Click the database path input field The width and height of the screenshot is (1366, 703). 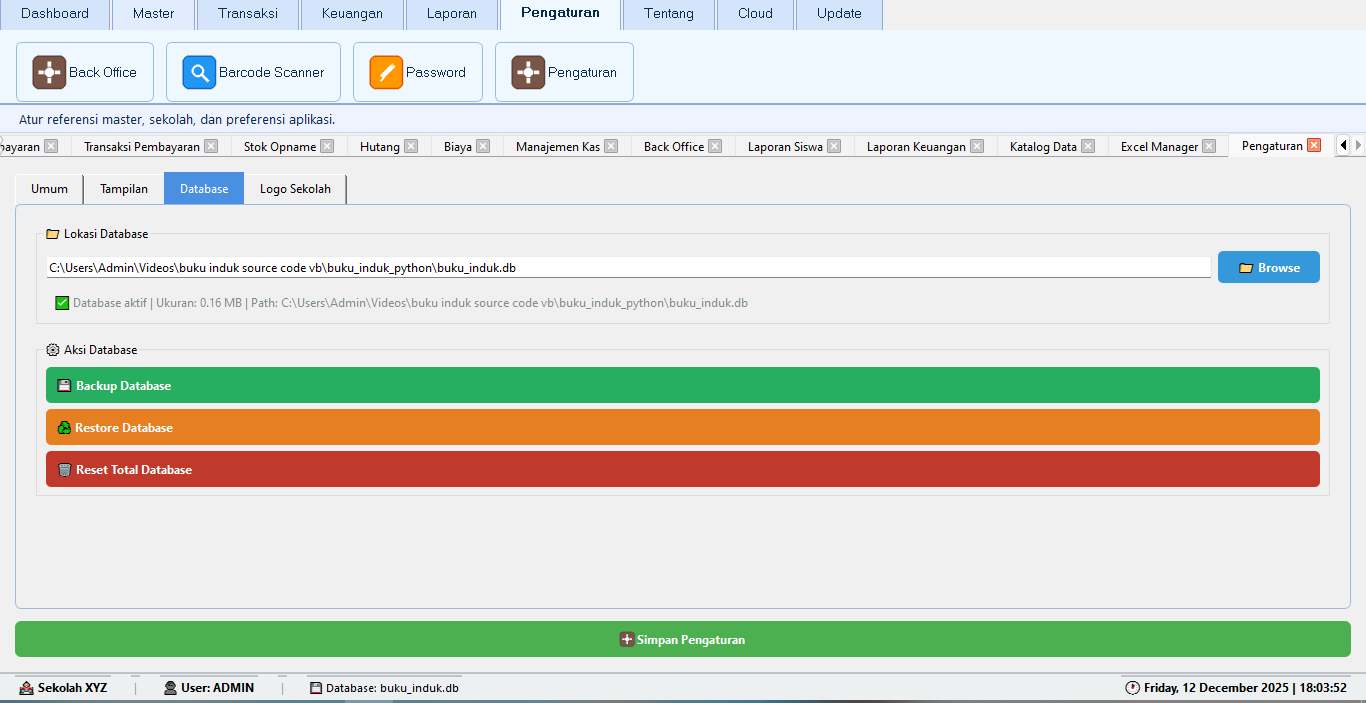point(628,268)
